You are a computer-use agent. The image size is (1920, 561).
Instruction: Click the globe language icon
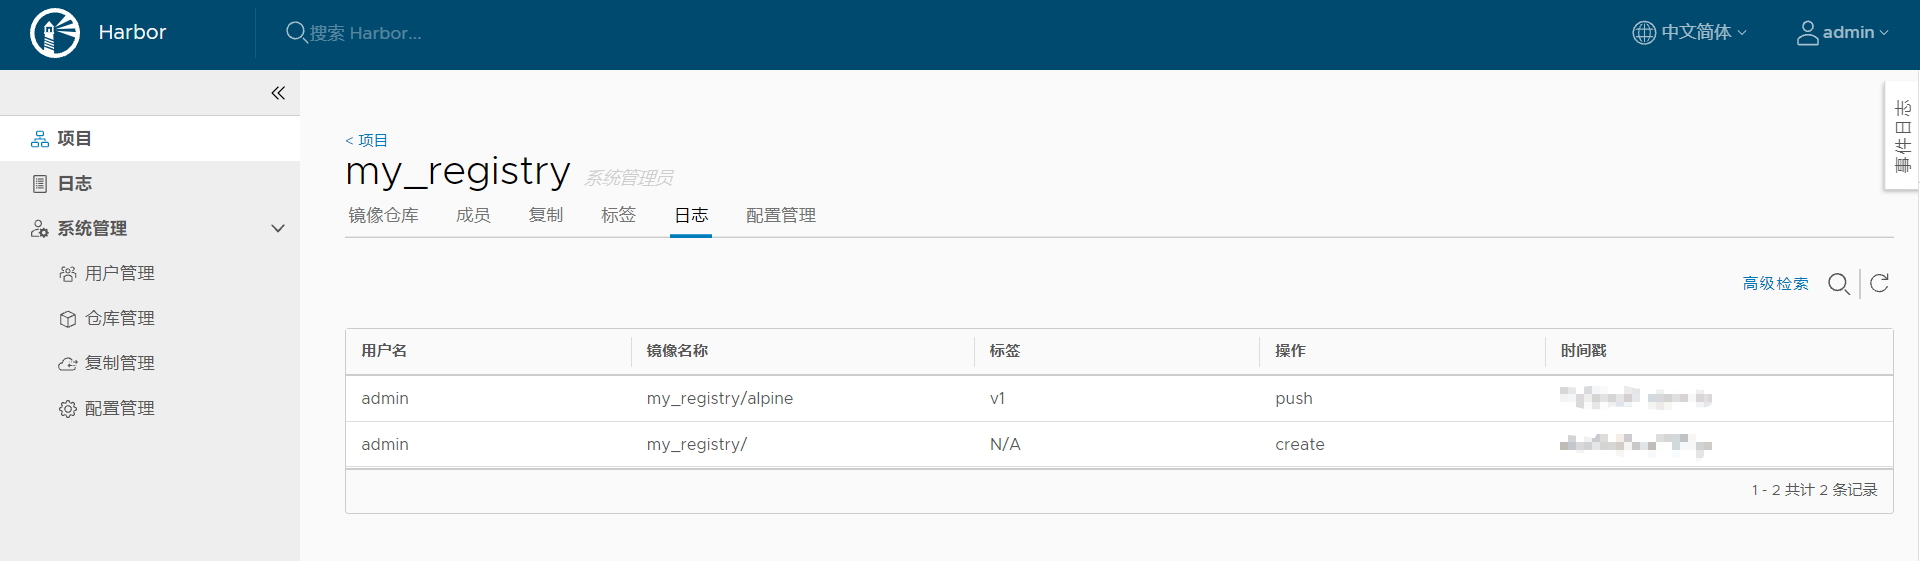pos(1644,33)
